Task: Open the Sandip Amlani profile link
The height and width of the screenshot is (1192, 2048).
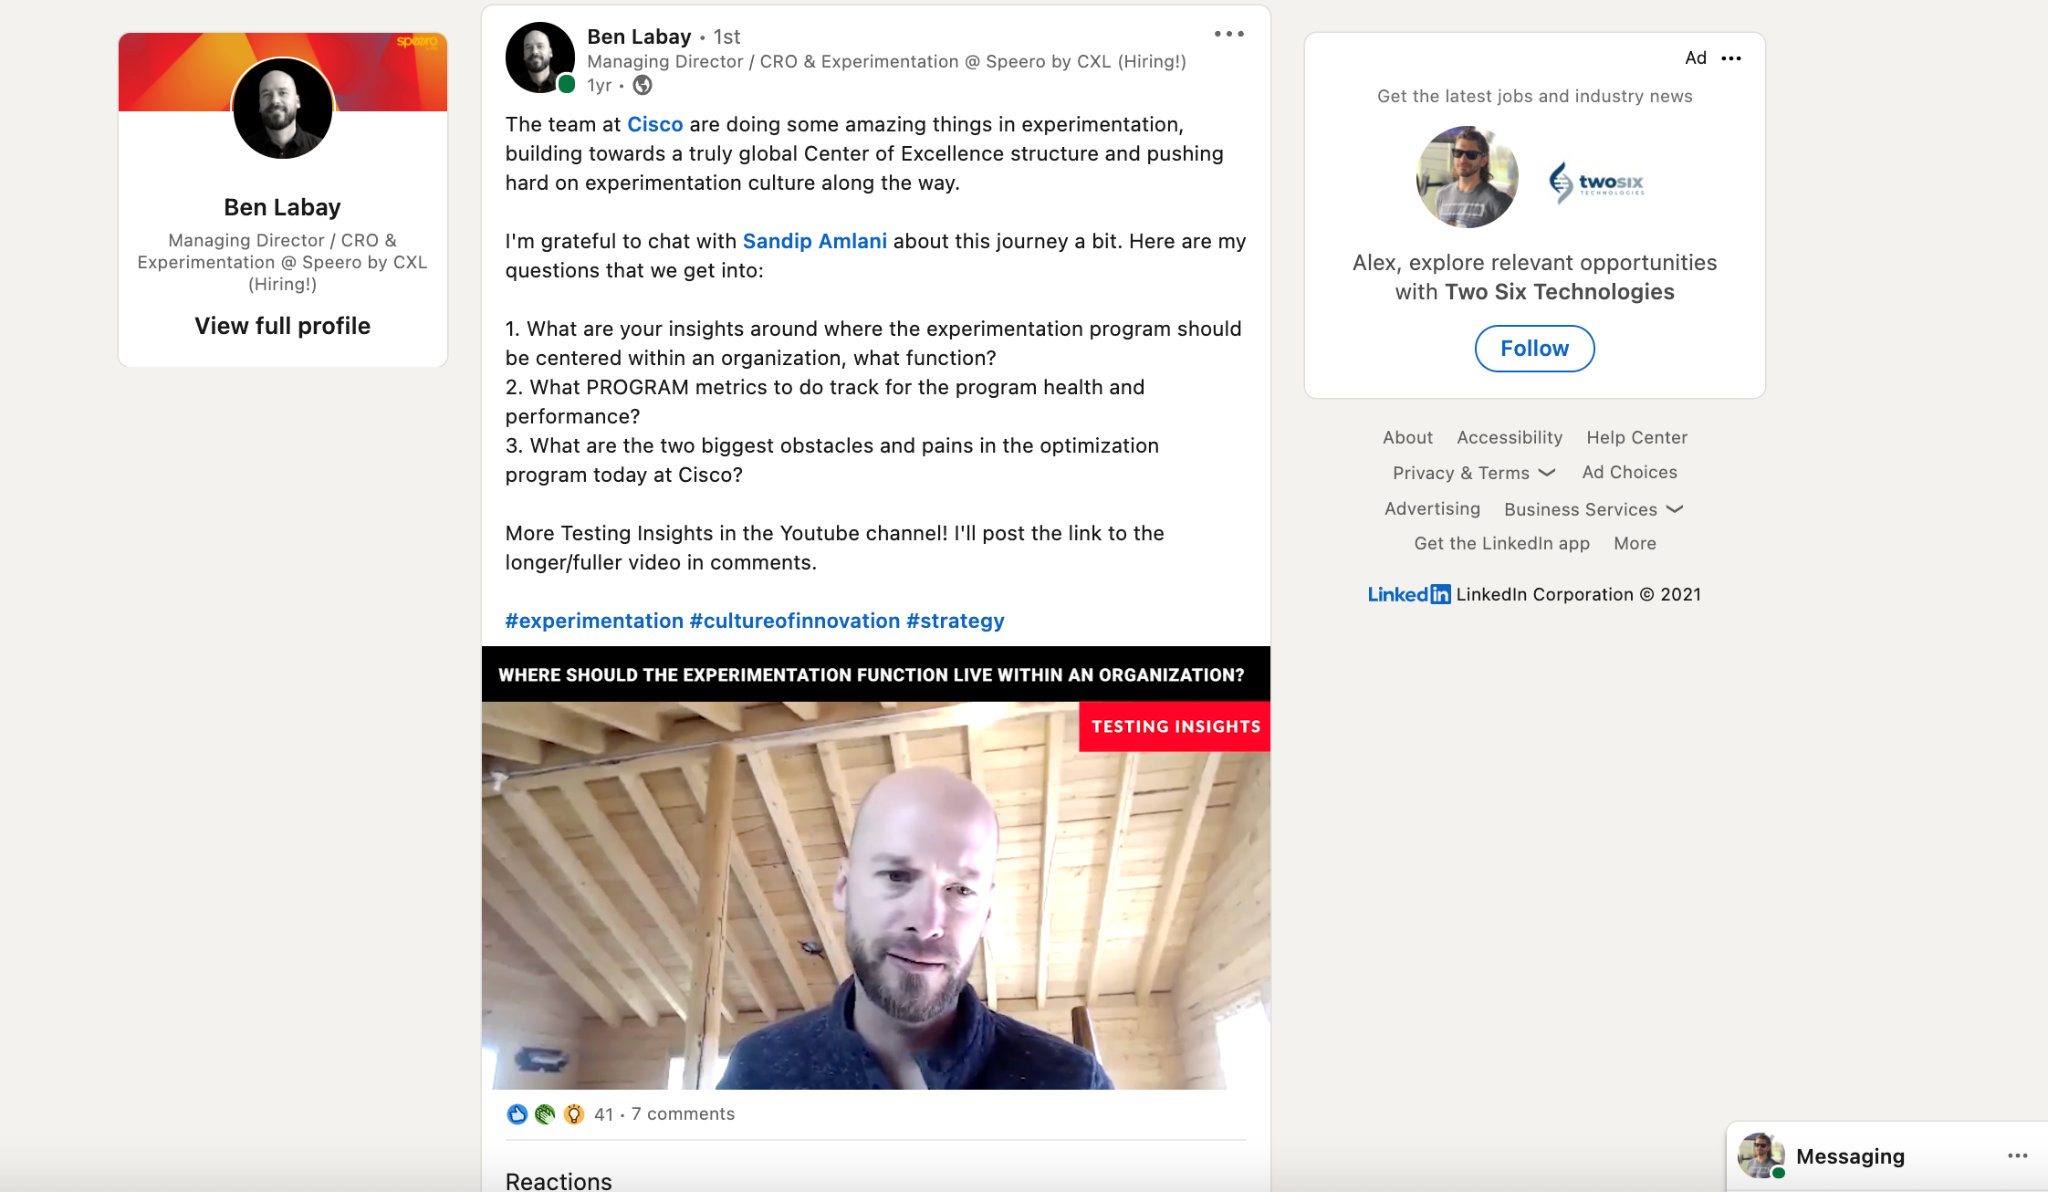Action: (814, 241)
